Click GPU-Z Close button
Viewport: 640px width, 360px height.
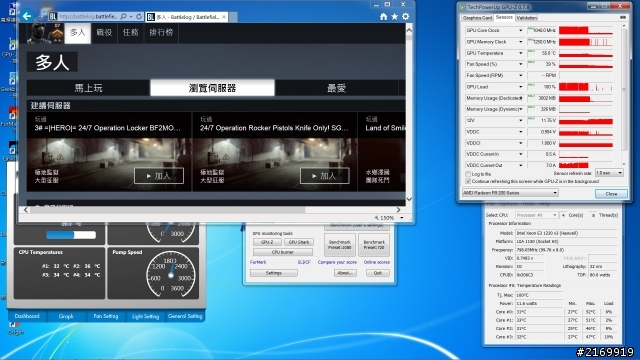[611, 194]
